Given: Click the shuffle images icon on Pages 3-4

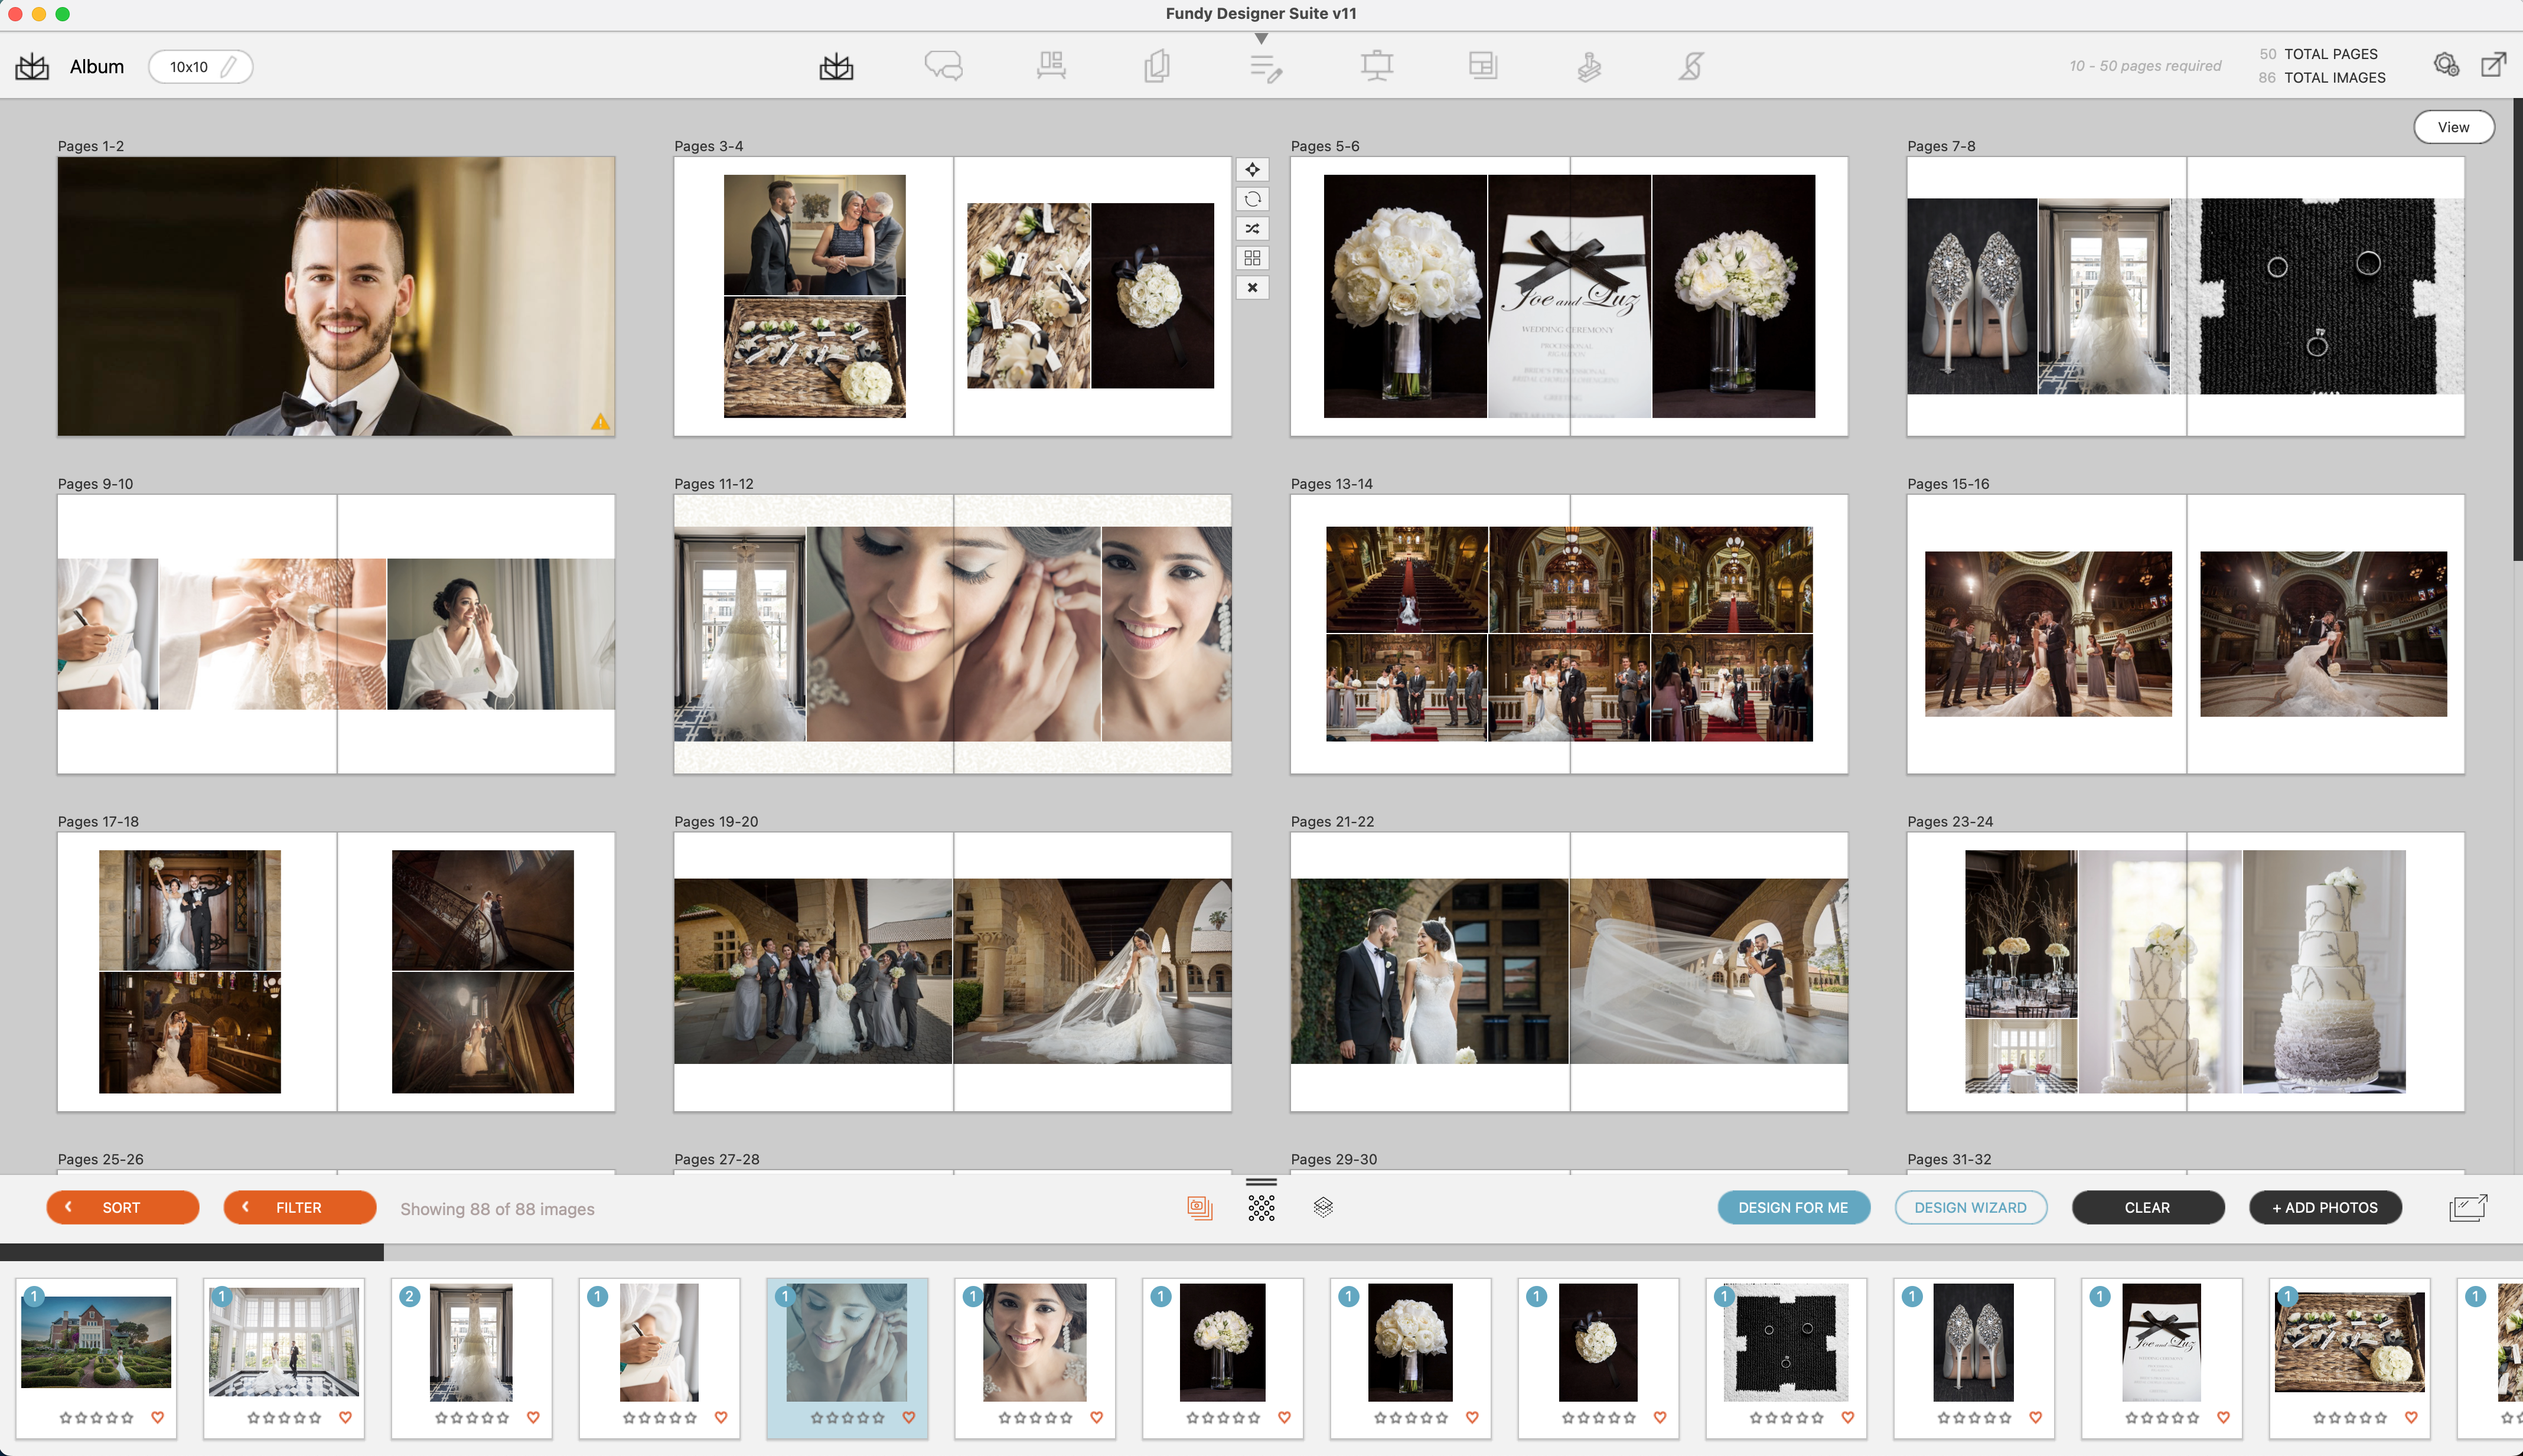Looking at the screenshot, I should coord(1252,229).
